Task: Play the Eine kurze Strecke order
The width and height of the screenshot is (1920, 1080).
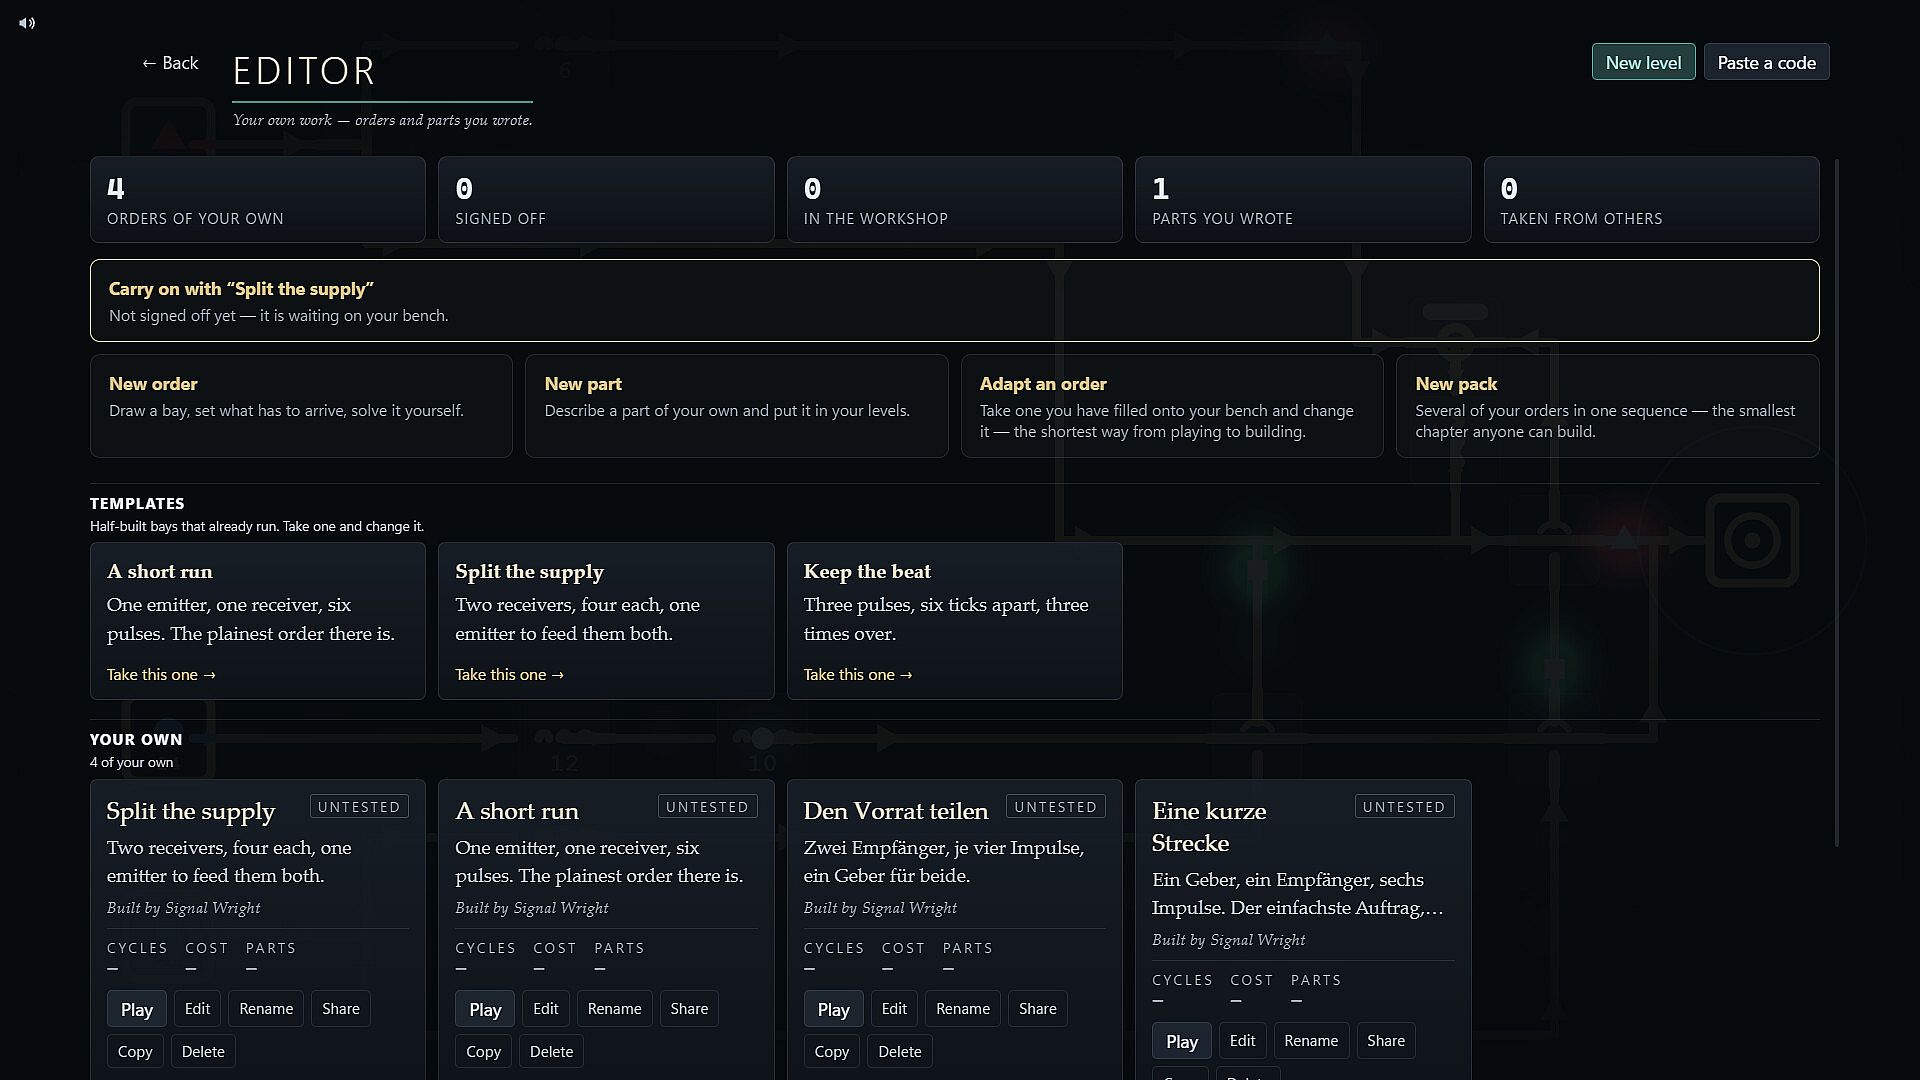Action: coord(1182,1041)
